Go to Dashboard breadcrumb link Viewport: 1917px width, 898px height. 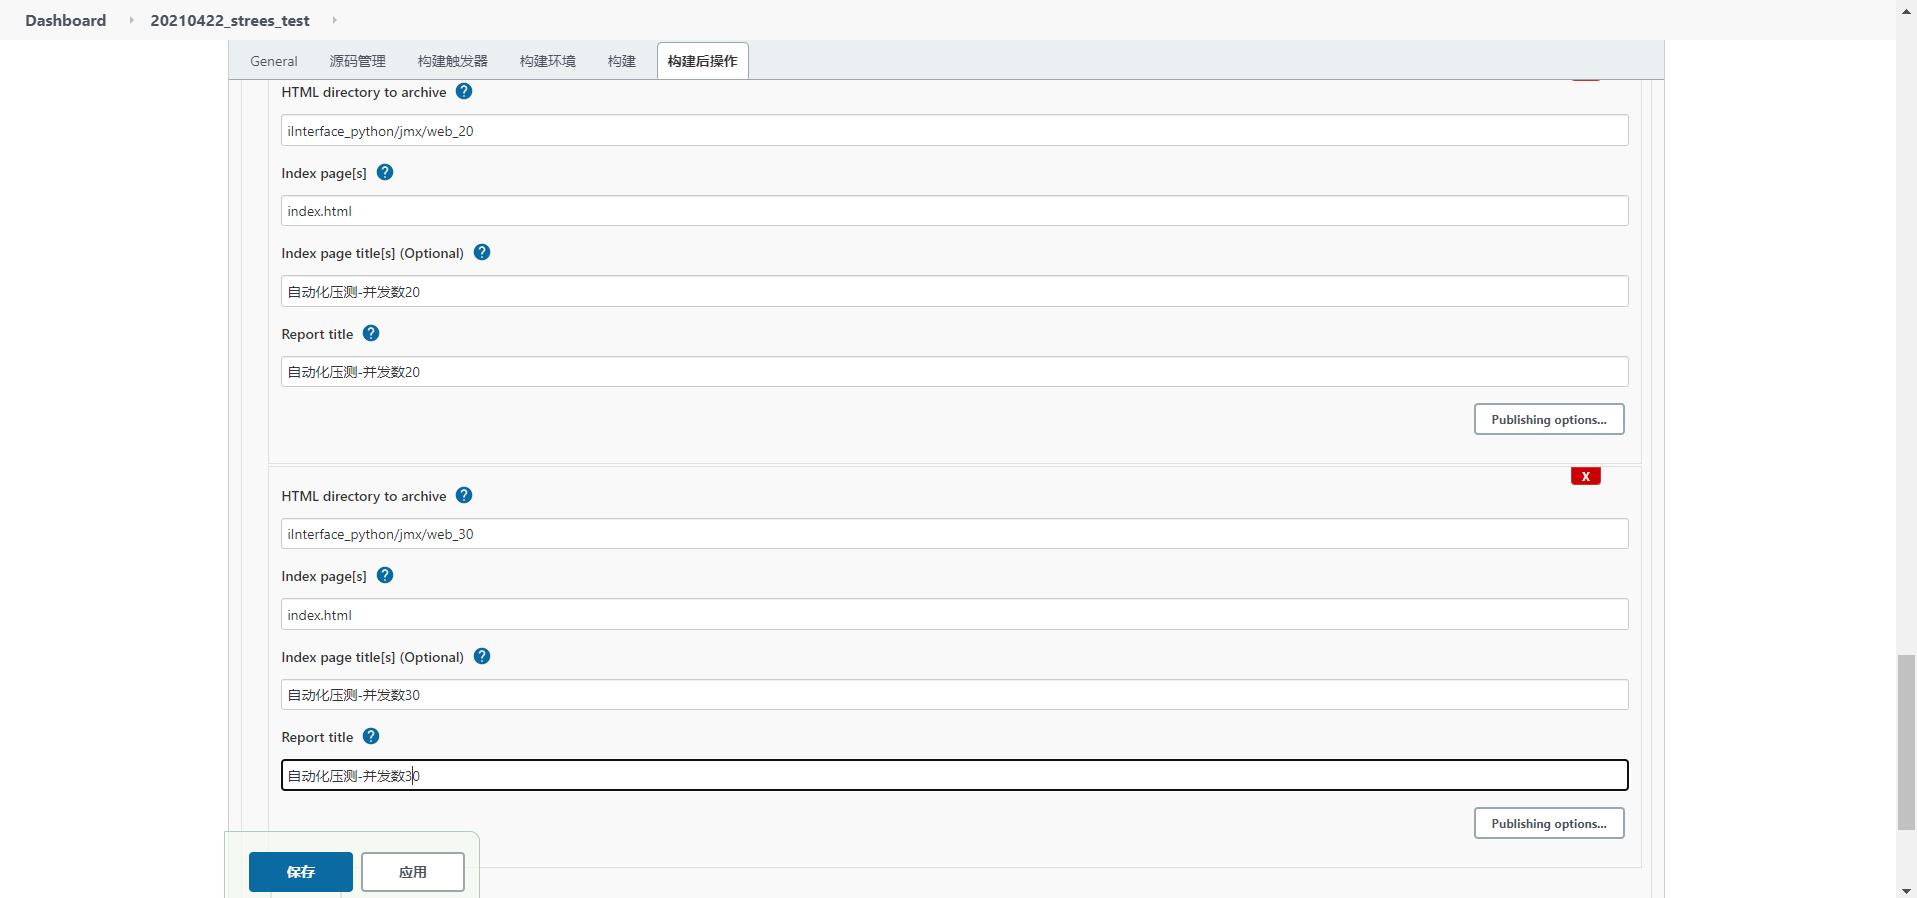tap(65, 20)
